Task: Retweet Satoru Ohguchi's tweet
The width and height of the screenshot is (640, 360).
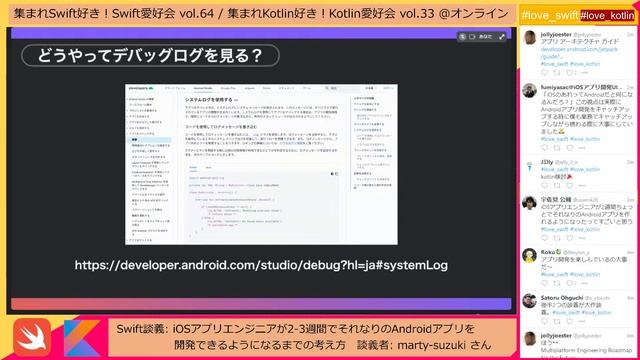Action: tap(557, 321)
